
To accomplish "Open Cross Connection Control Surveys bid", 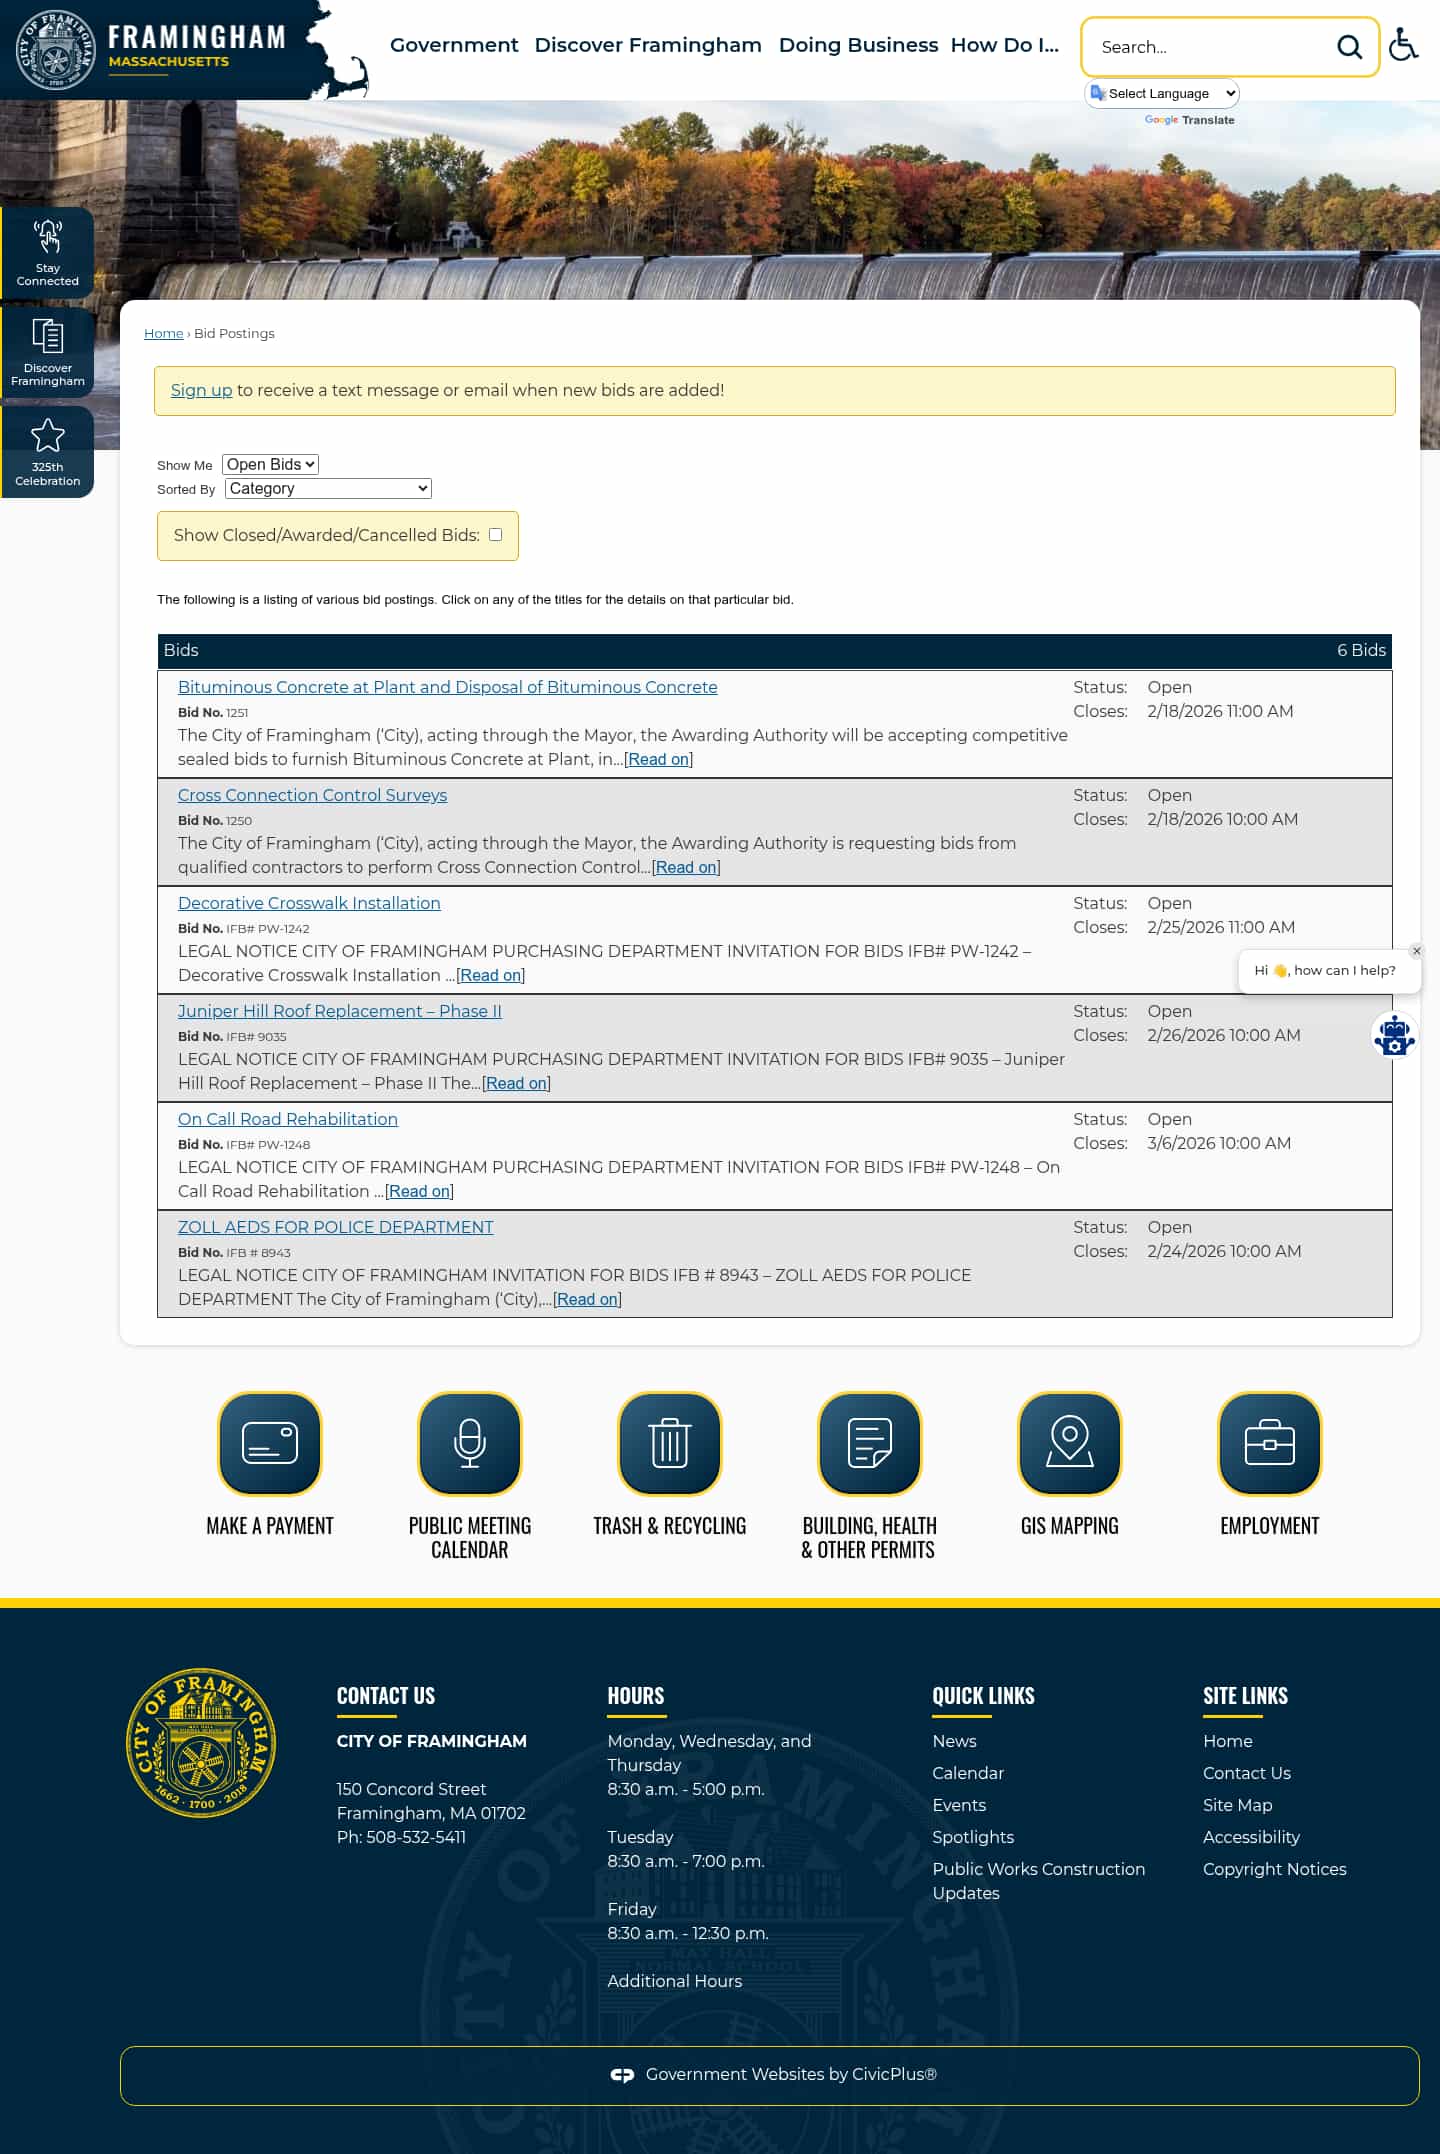I will (x=312, y=795).
